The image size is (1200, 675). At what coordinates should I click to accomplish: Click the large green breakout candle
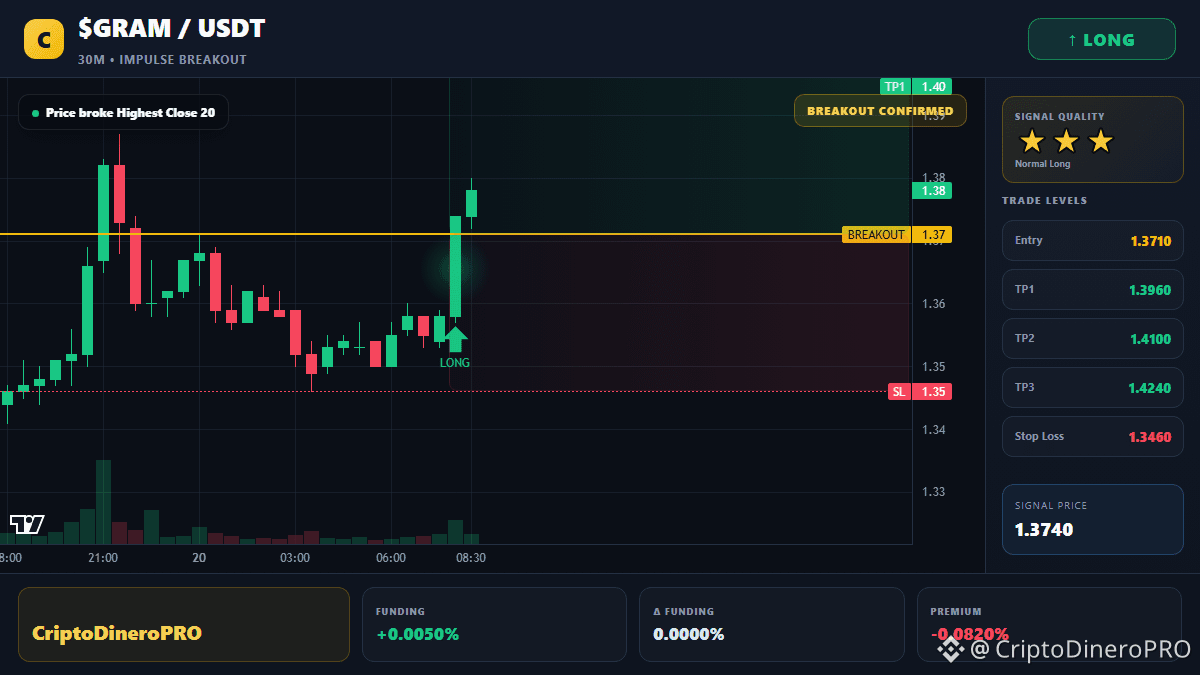coord(455,267)
